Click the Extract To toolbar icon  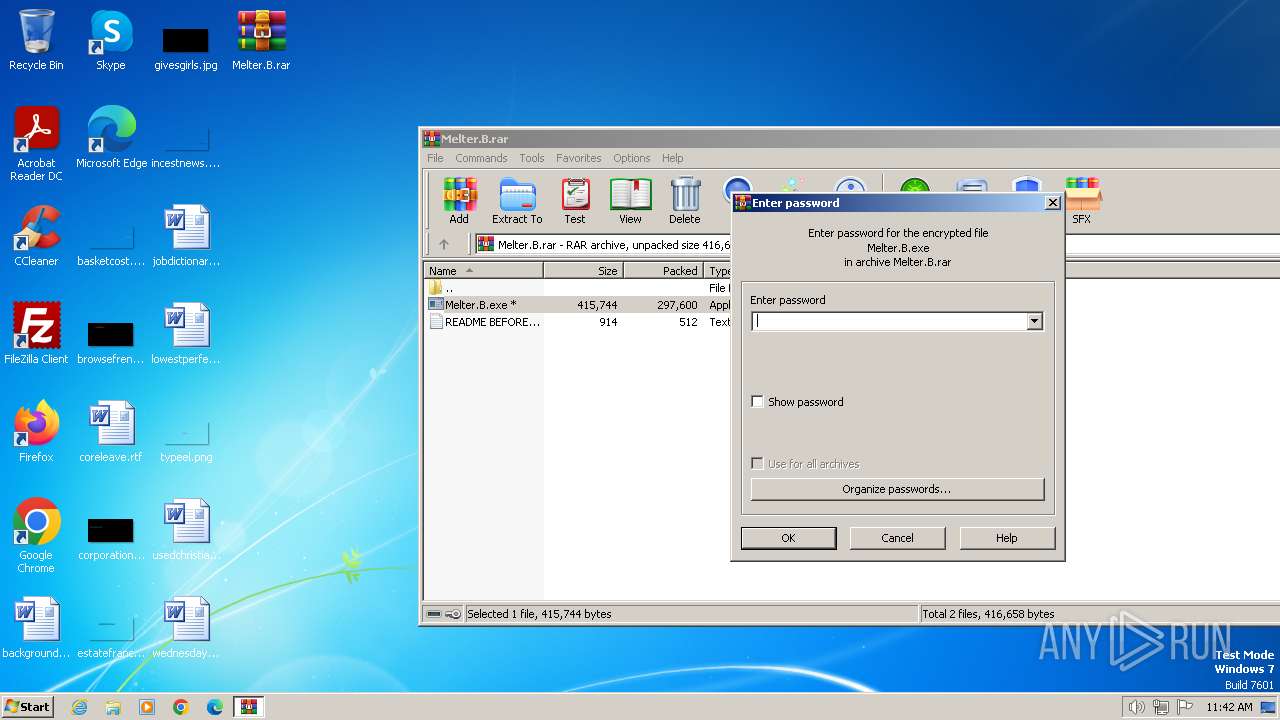[x=517, y=201]
